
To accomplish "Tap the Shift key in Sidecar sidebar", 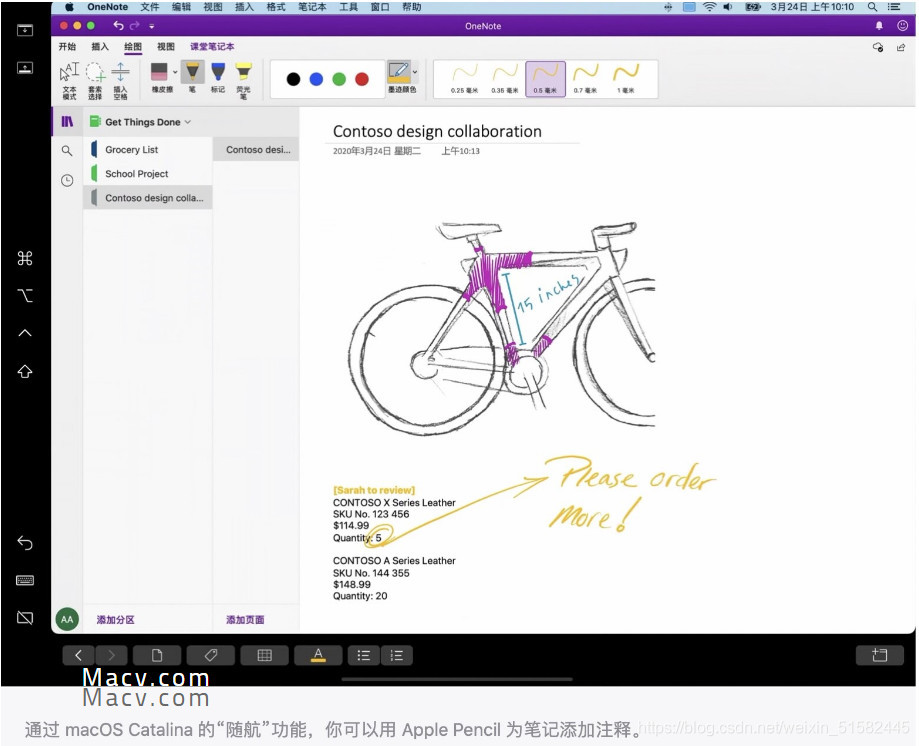I will [x=25, y=372].
